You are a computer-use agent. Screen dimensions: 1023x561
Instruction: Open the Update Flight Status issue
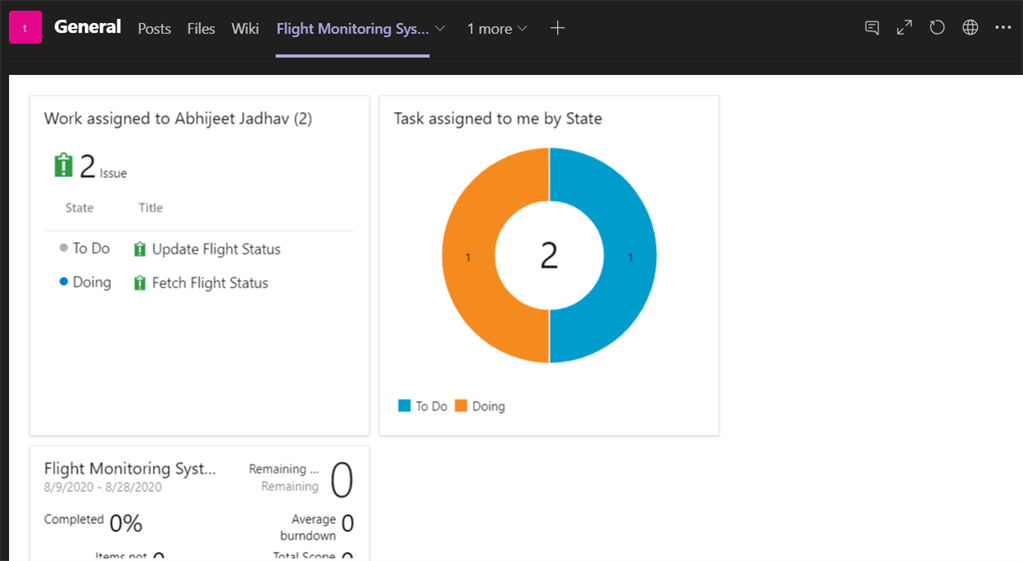click(216, 250)
